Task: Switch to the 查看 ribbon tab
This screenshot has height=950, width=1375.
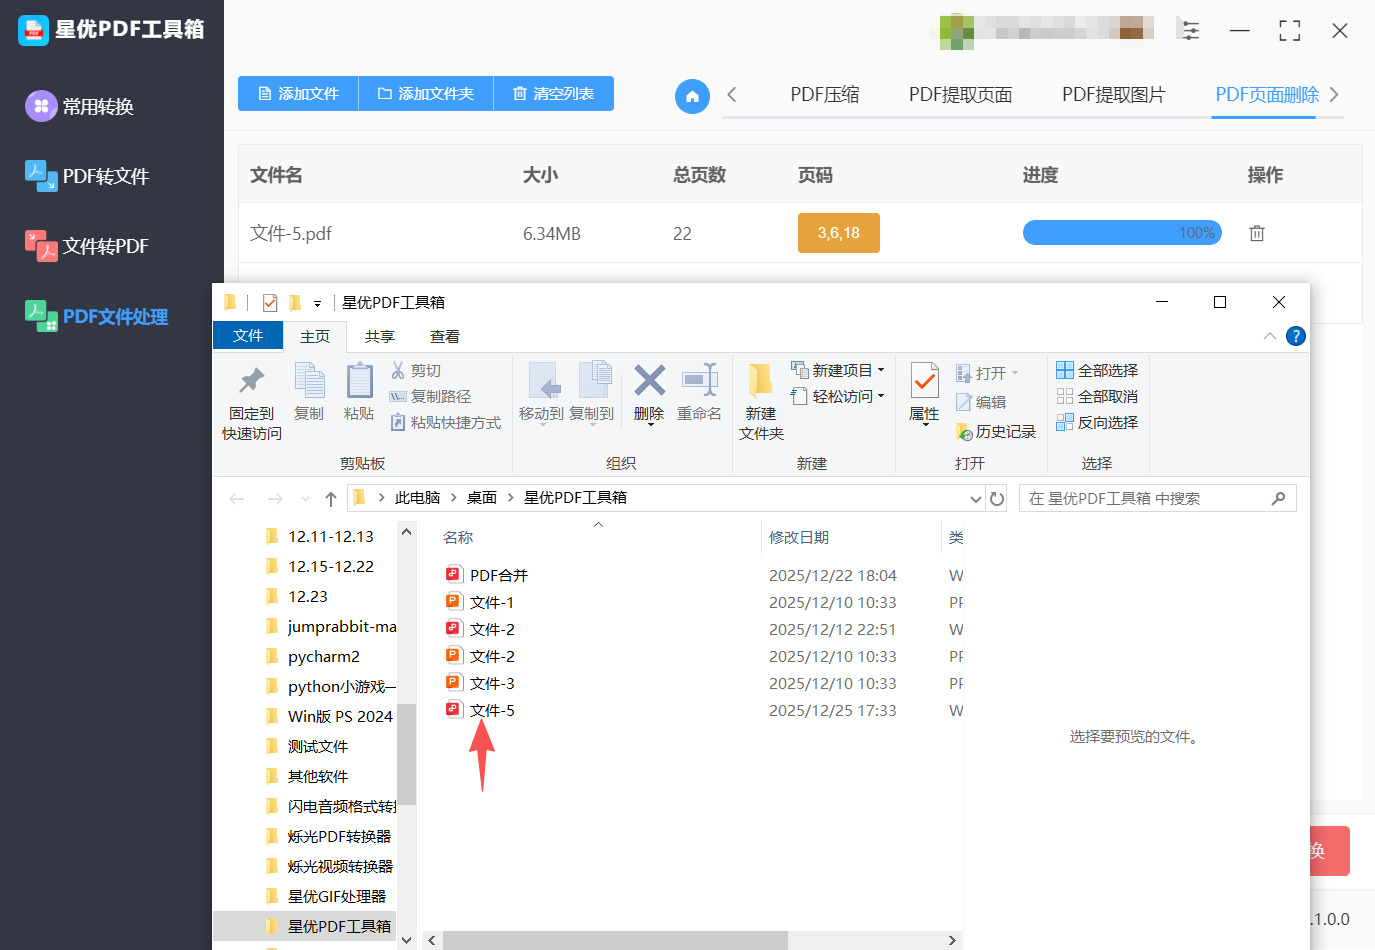Action: click(x=445, y=337)
